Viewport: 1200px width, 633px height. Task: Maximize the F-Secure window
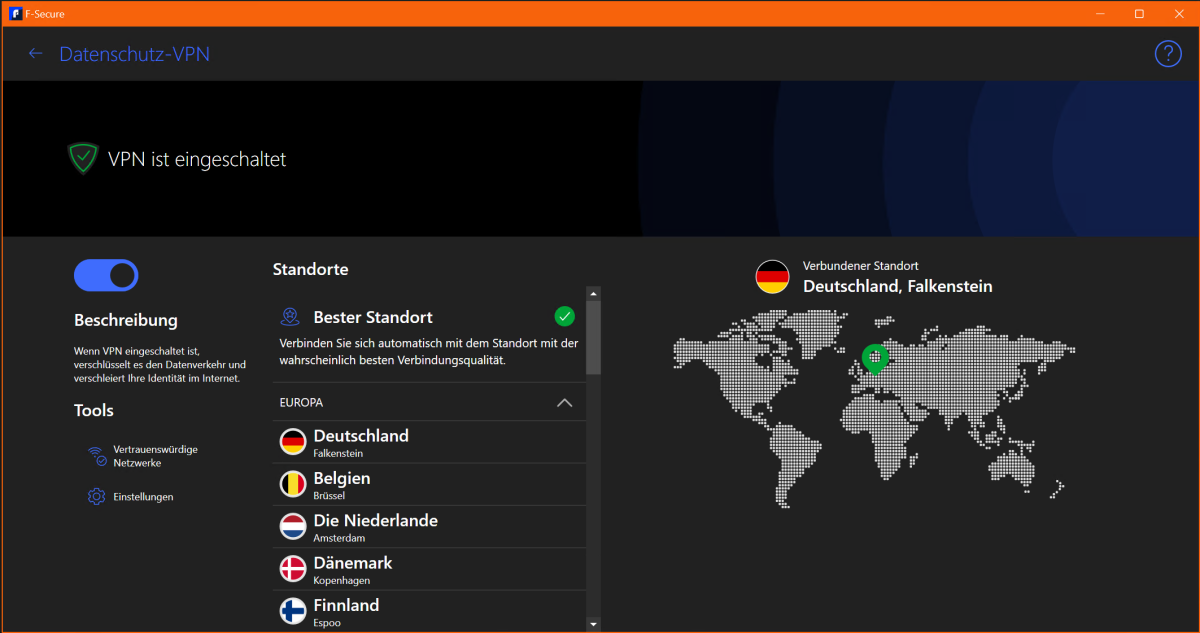[x=1139, y=13]
